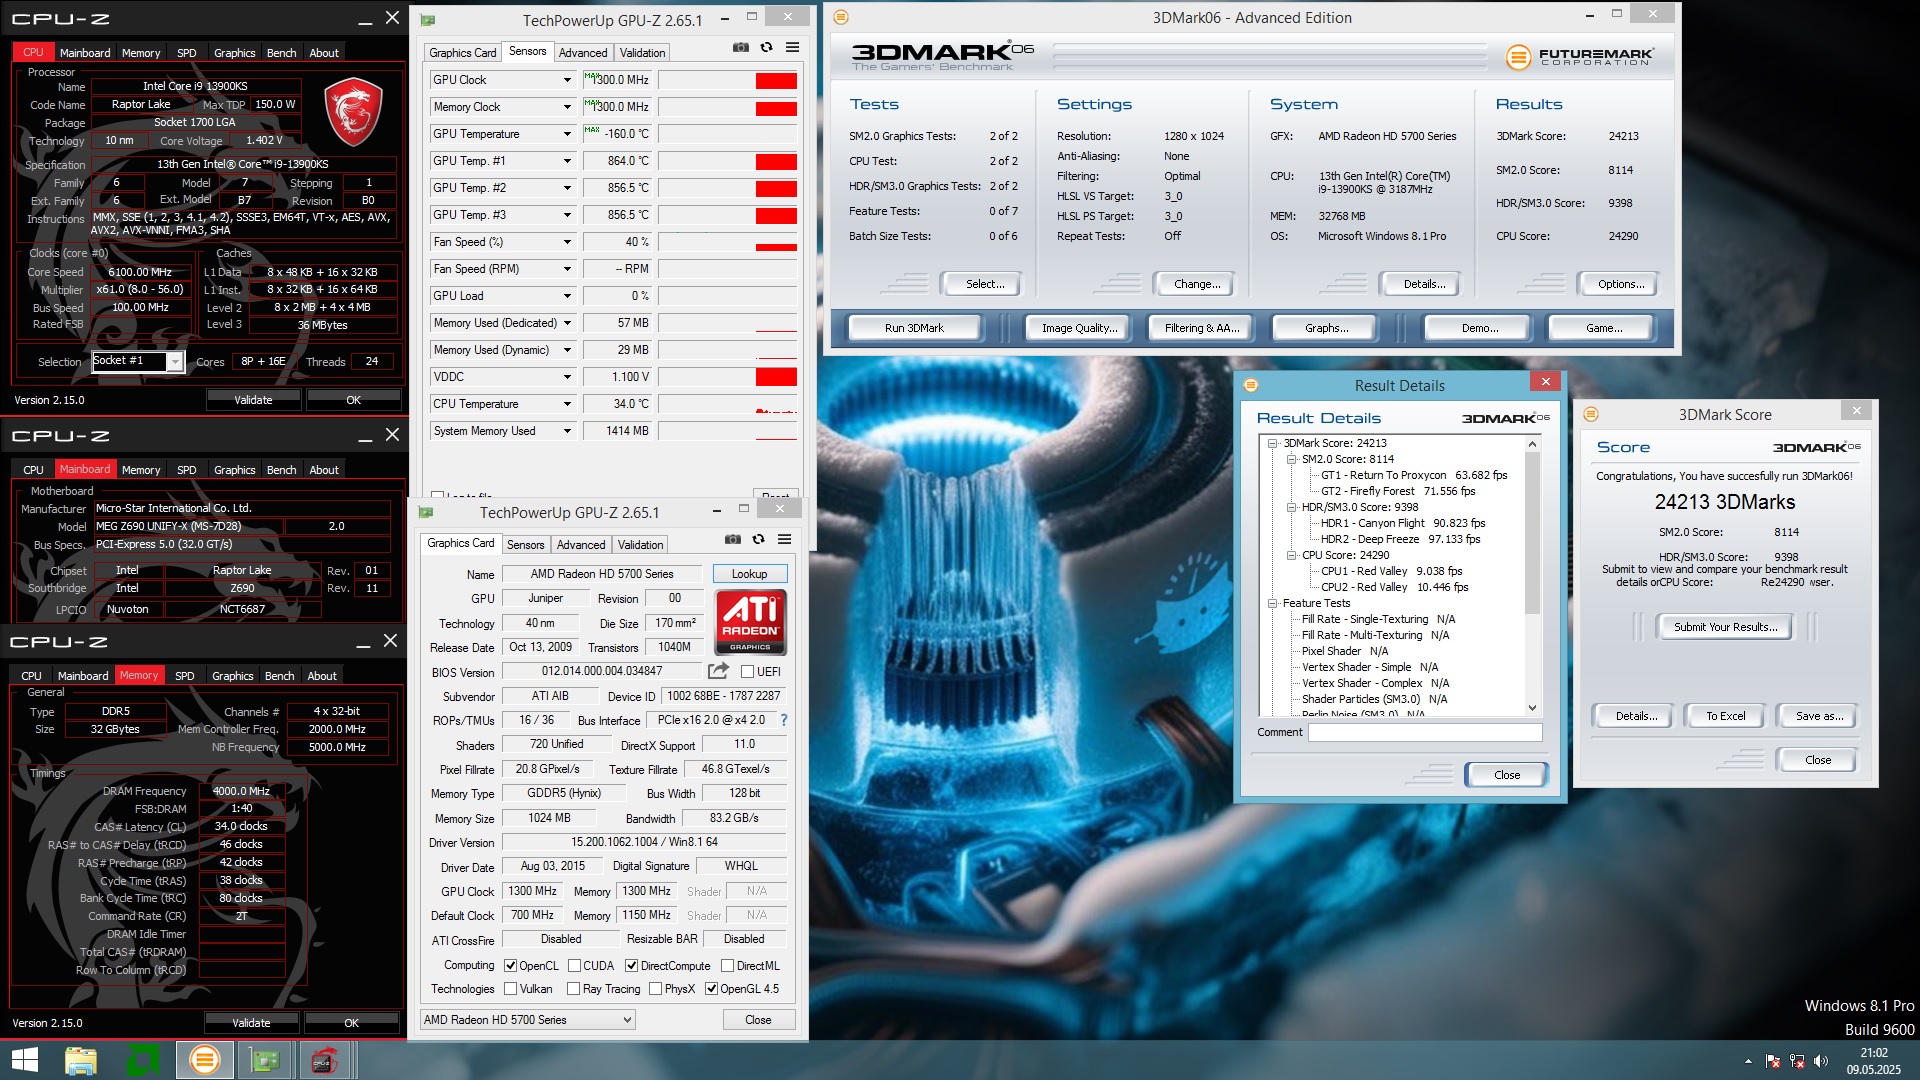Click Result Details title bar icon
The height and width of the screenshot is (1080, 1920).
pyautogui.click(x=1250, y=385)
